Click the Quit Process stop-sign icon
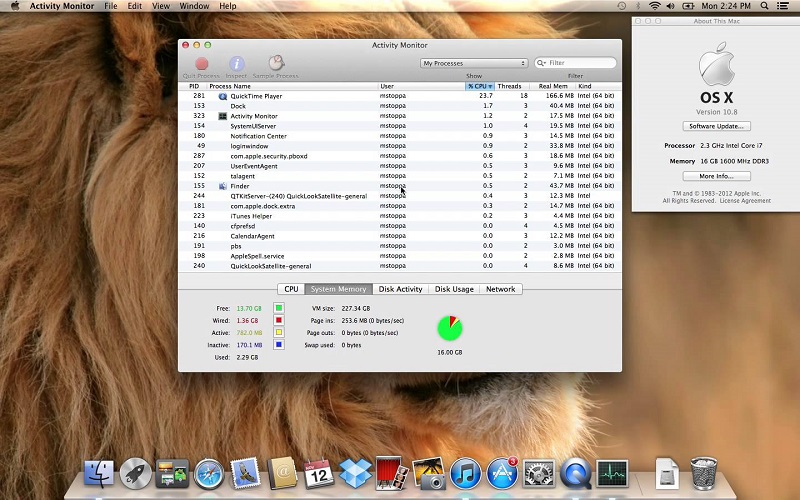Screen dimensions: 800x500 202,64
